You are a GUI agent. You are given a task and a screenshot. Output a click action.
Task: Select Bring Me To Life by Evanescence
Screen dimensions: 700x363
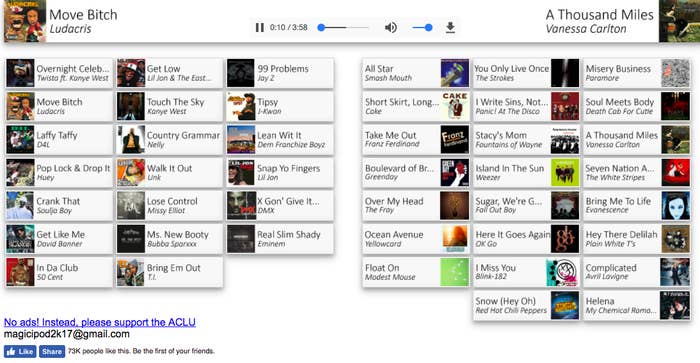point(637,206)
